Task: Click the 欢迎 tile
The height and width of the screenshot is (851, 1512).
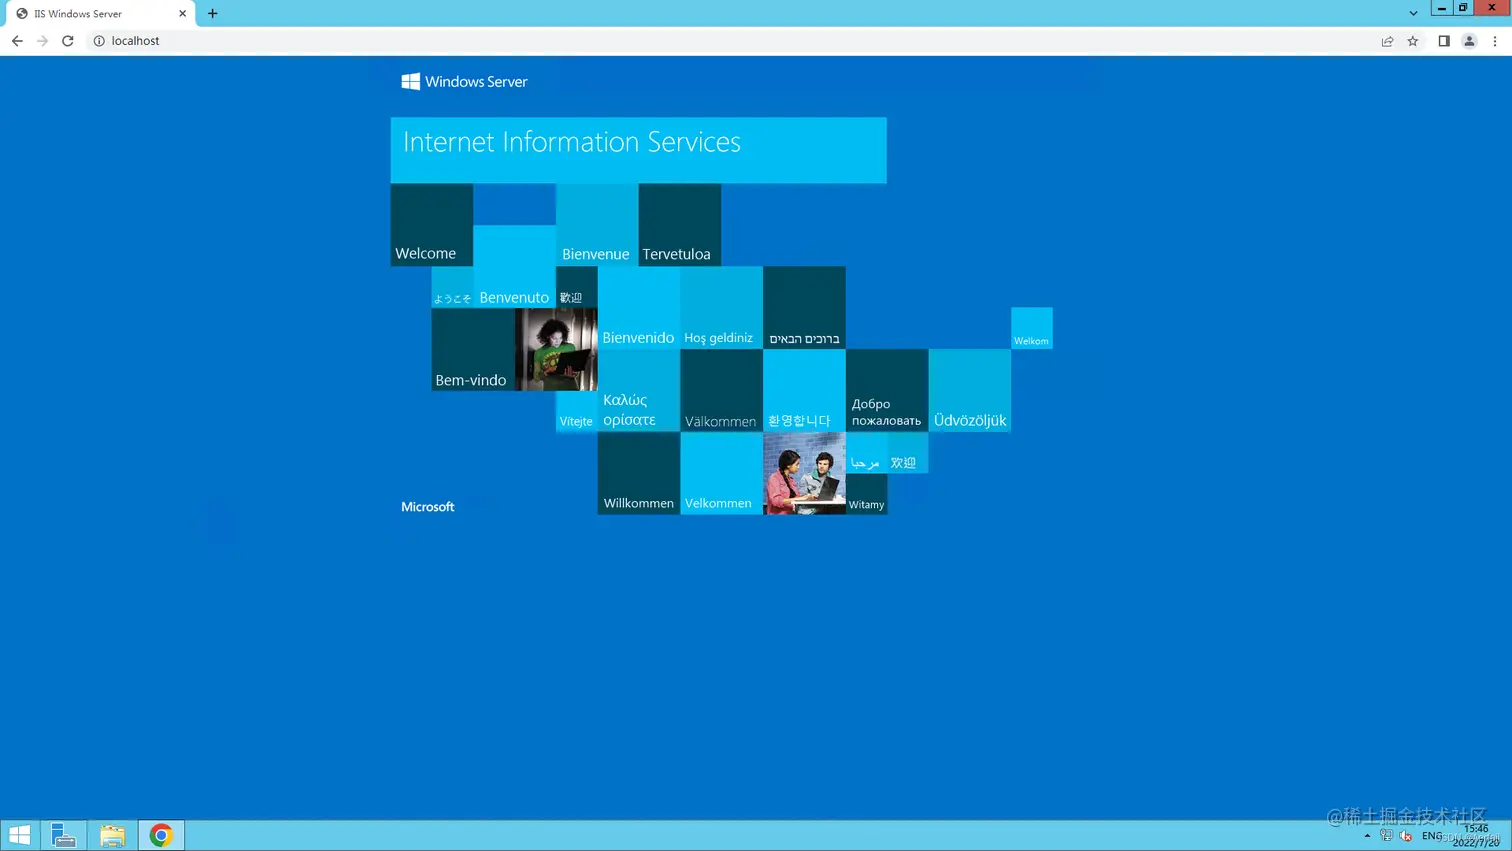Action: [908, 453]
